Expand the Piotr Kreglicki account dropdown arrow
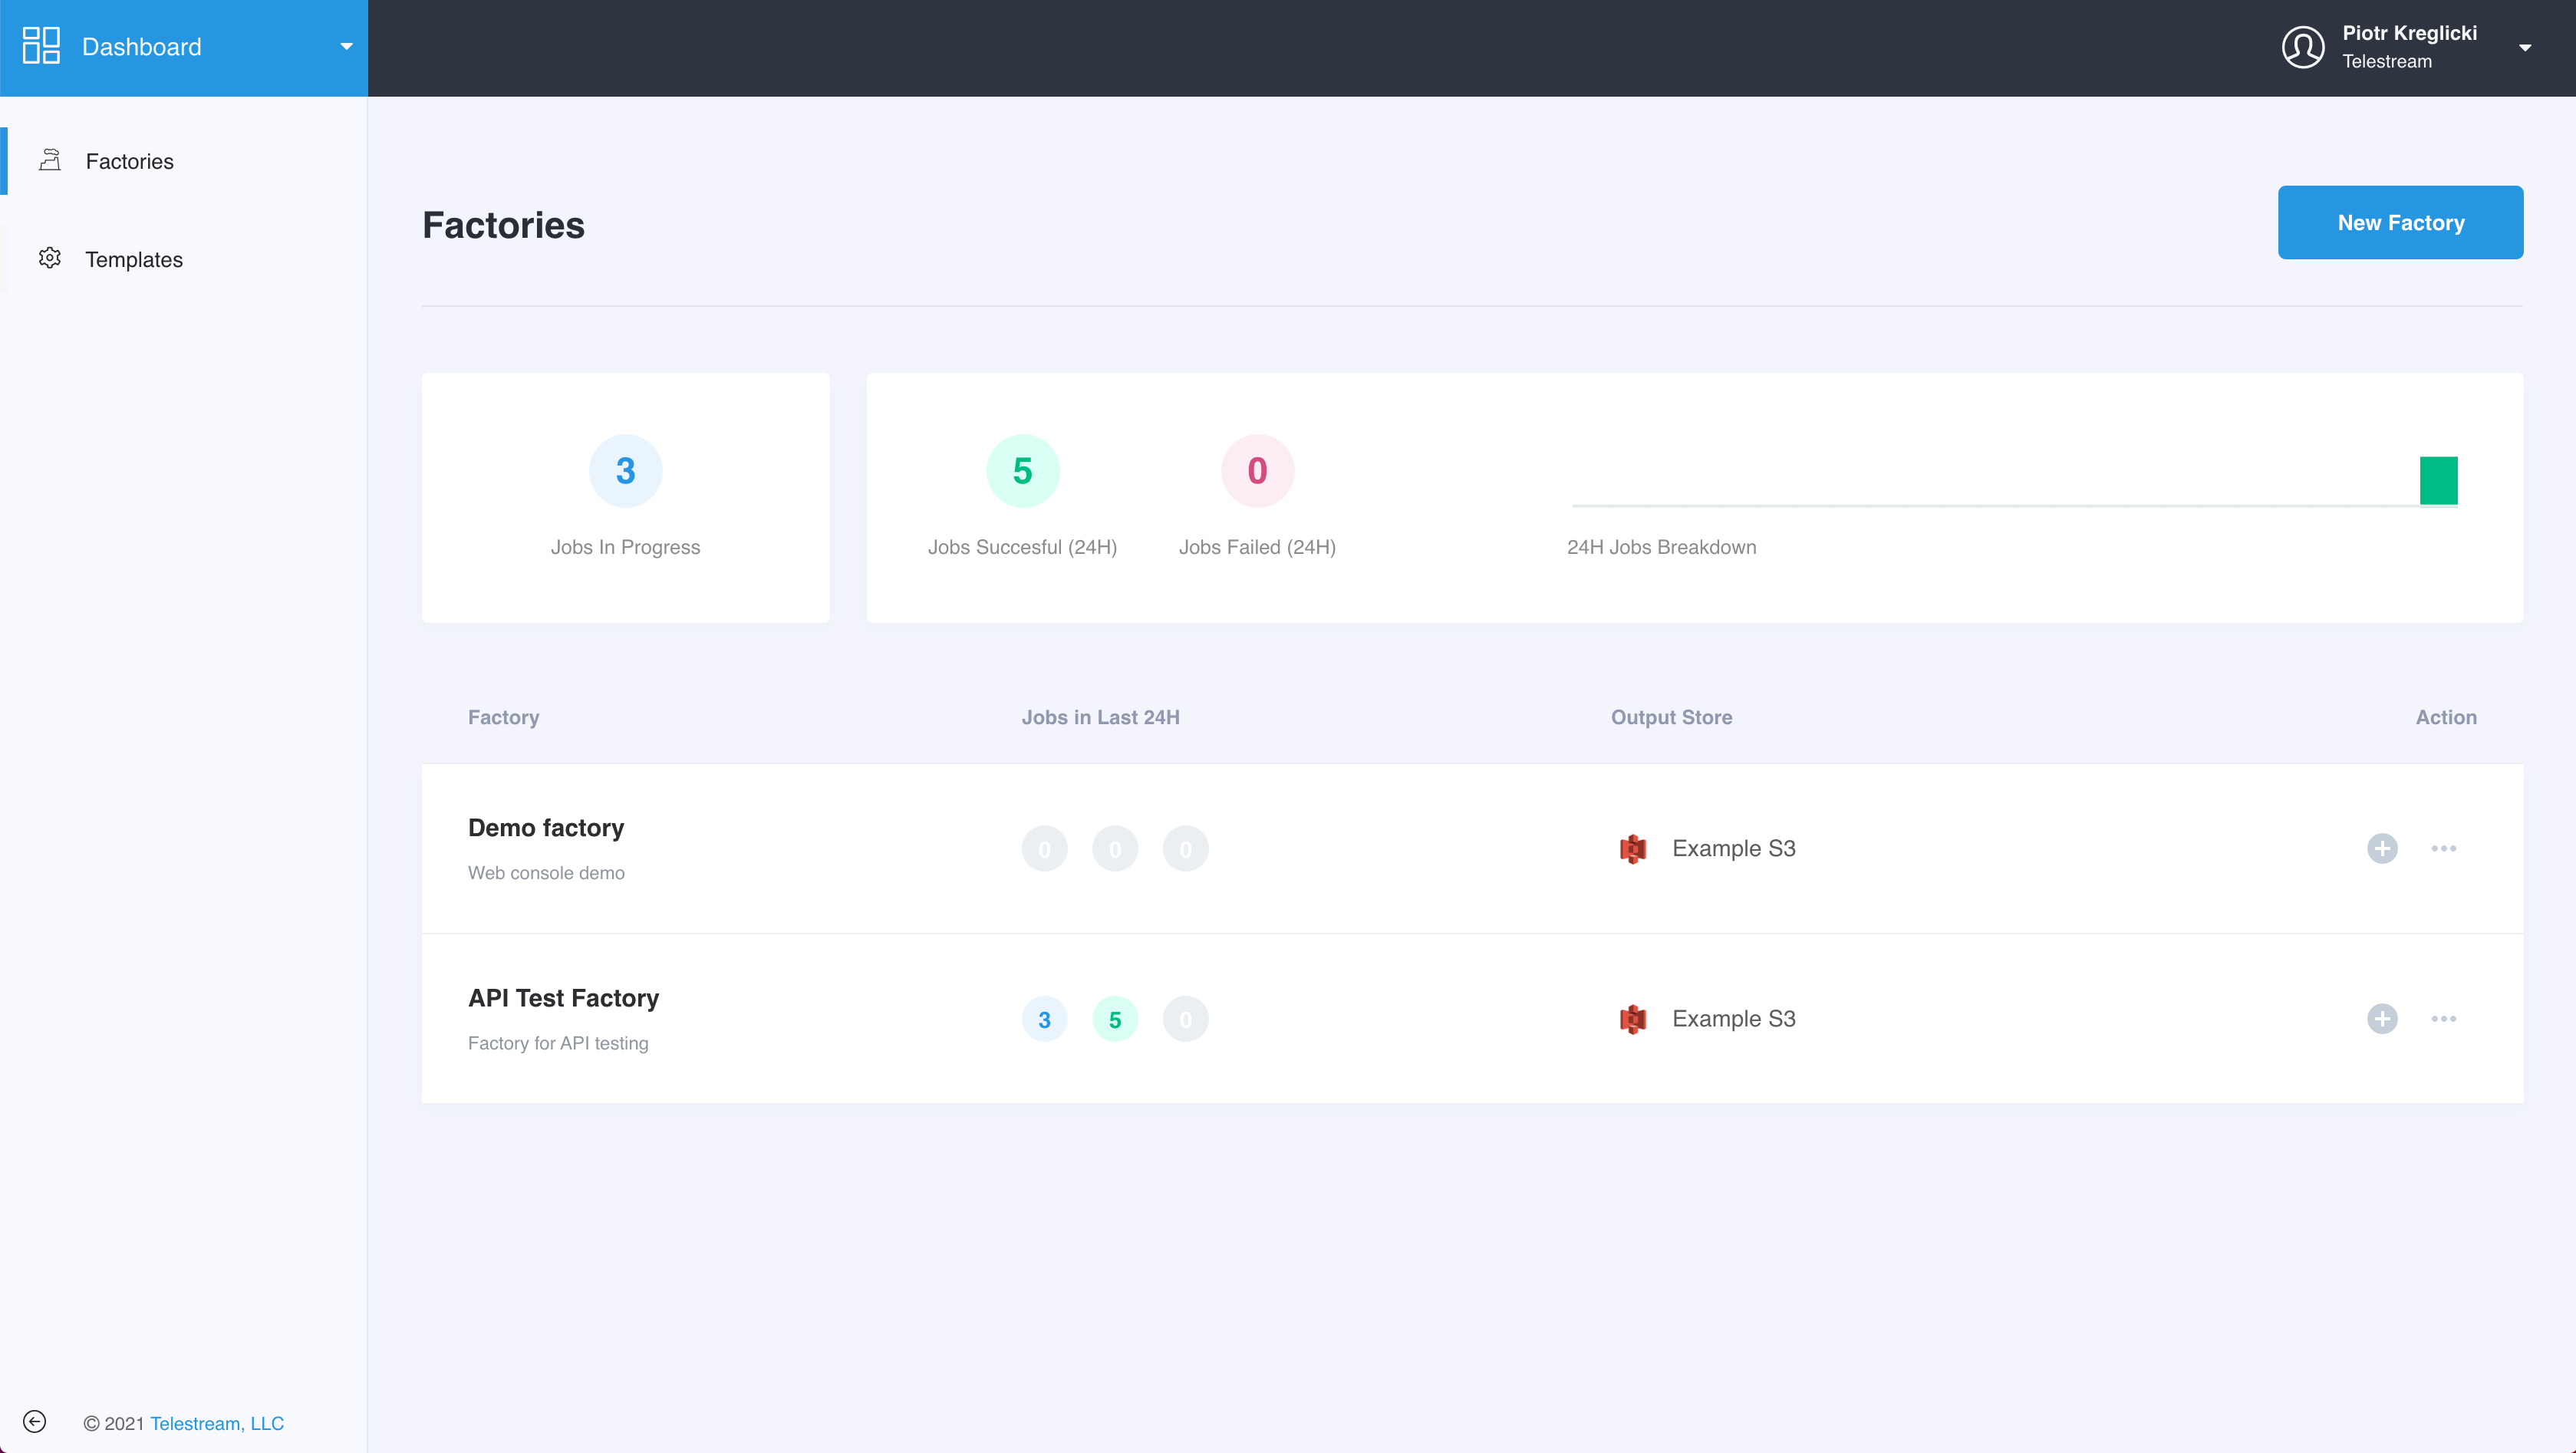 [x=2525, y=48]
